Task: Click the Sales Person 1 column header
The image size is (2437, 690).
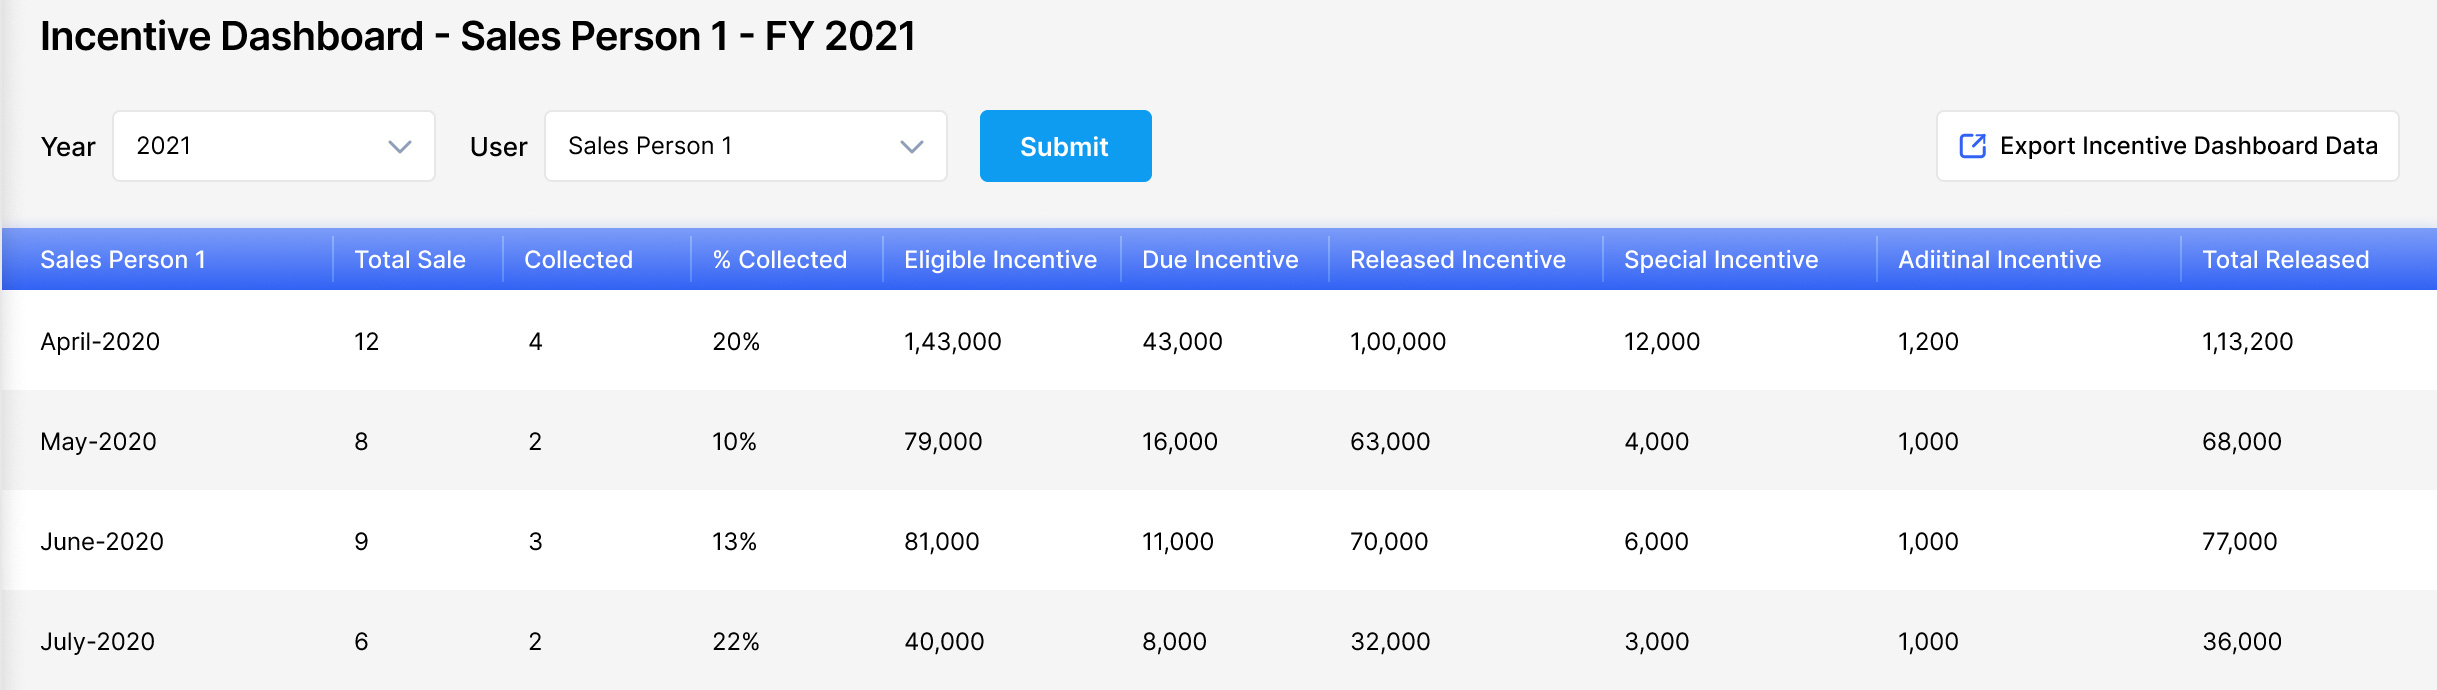Action: click(x=123, y=260)
